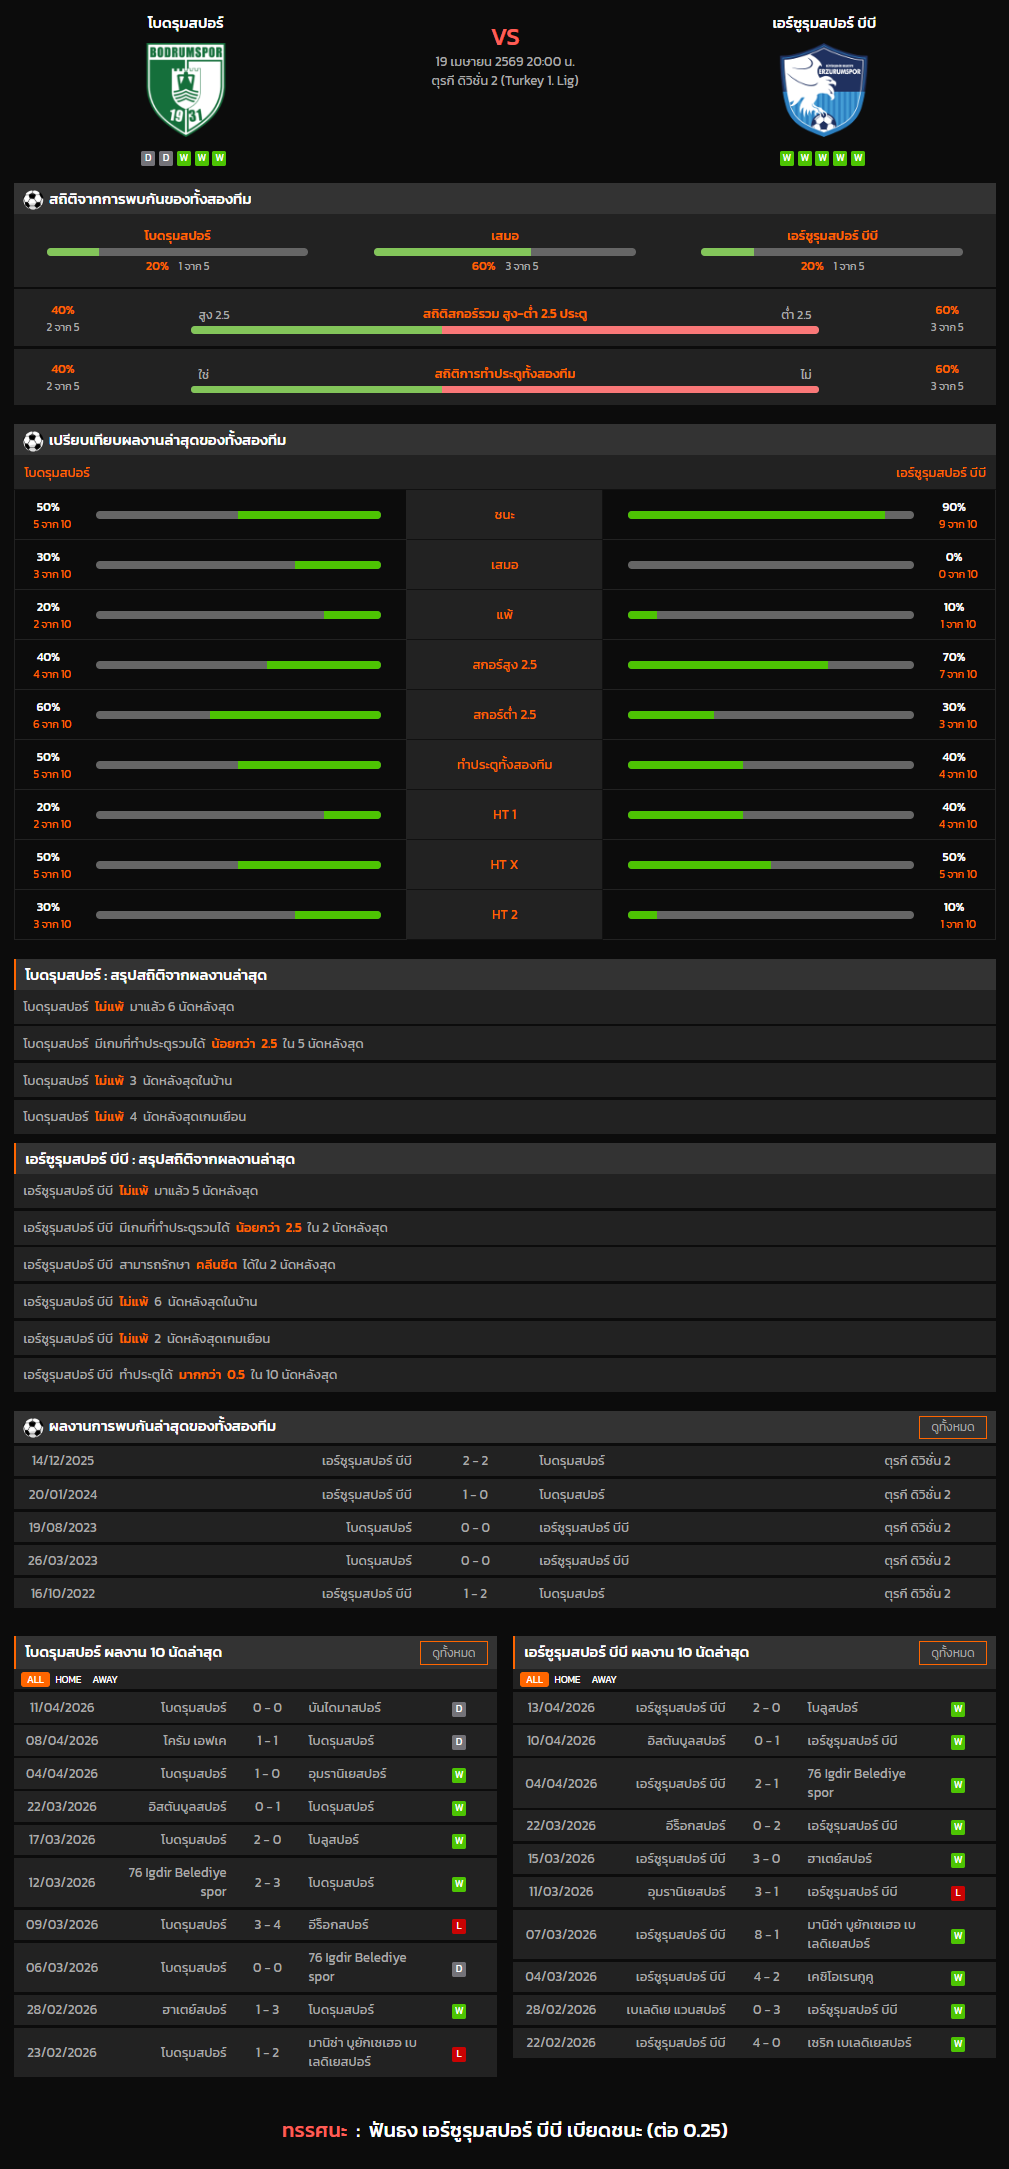
Task: Click the over/under 2.5 goals stat bar
Action: tap(504, 329)
